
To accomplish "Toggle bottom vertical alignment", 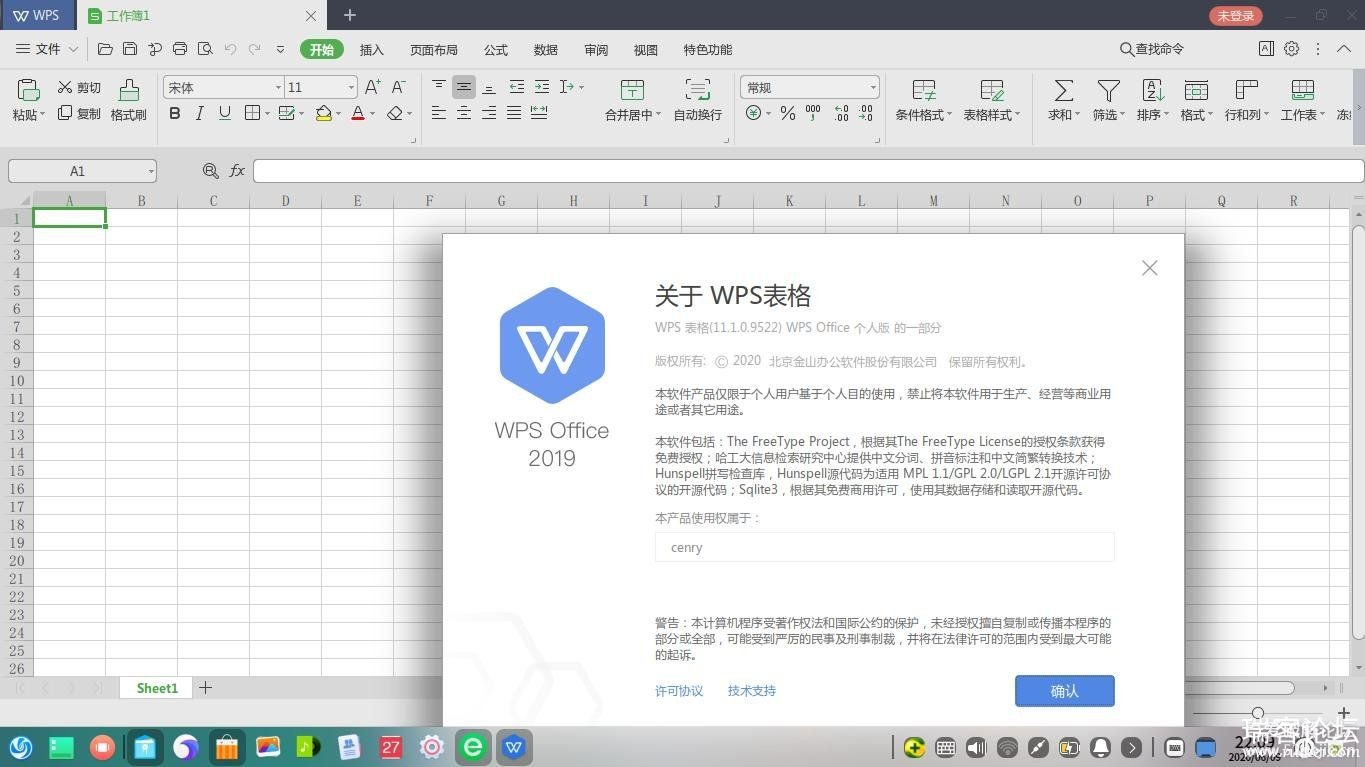I will (489, 87).
